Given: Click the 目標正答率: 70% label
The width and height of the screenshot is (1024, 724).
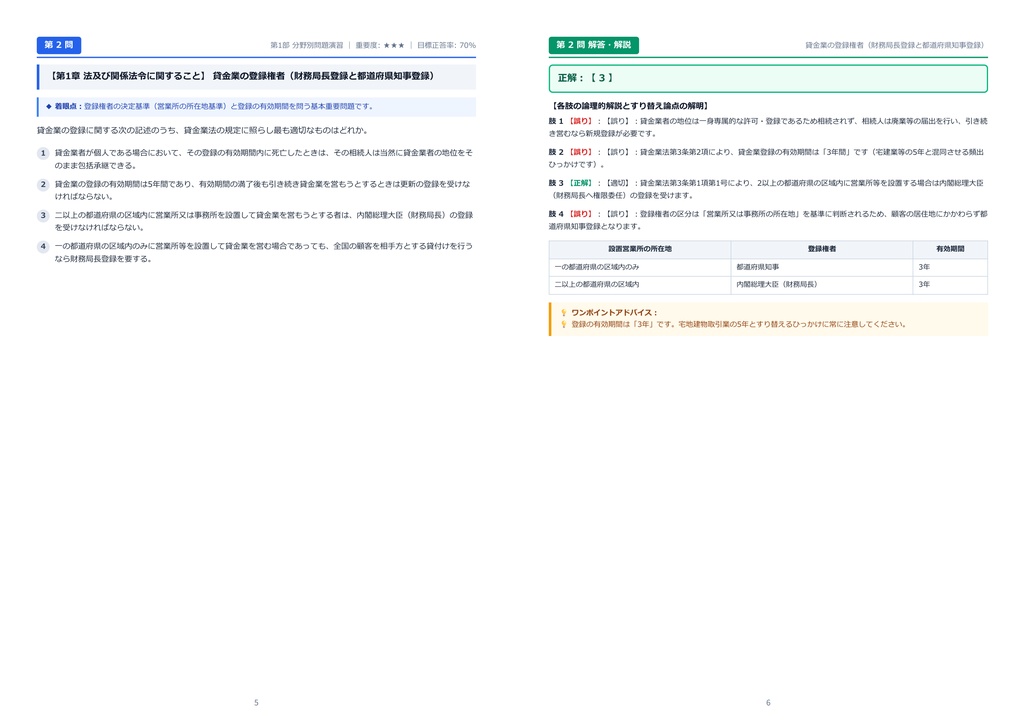Looking at the screenshot, I should pyautogui.click(x=446, y=45).
